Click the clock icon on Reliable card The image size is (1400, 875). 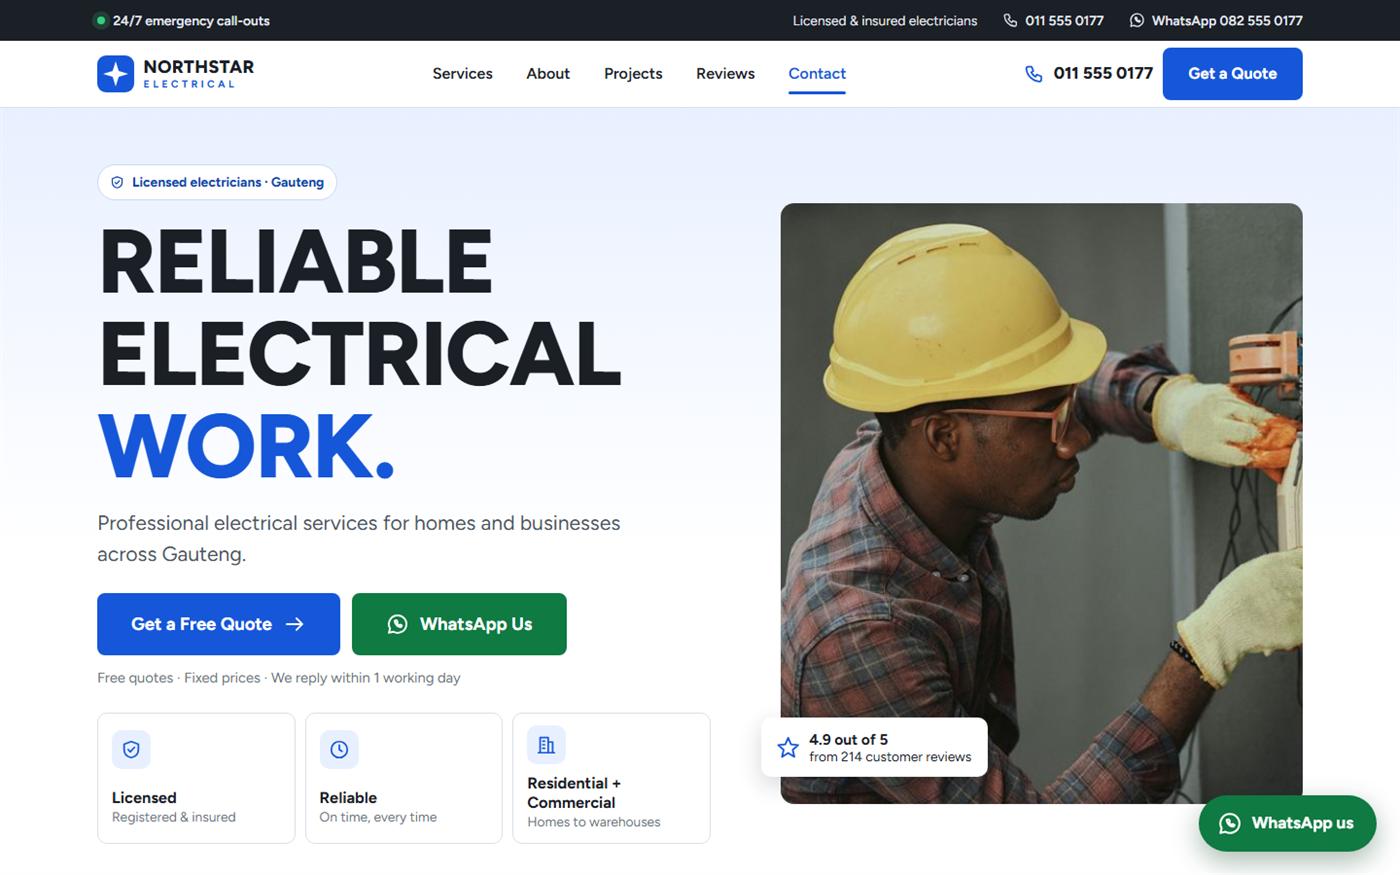(339, 749)
